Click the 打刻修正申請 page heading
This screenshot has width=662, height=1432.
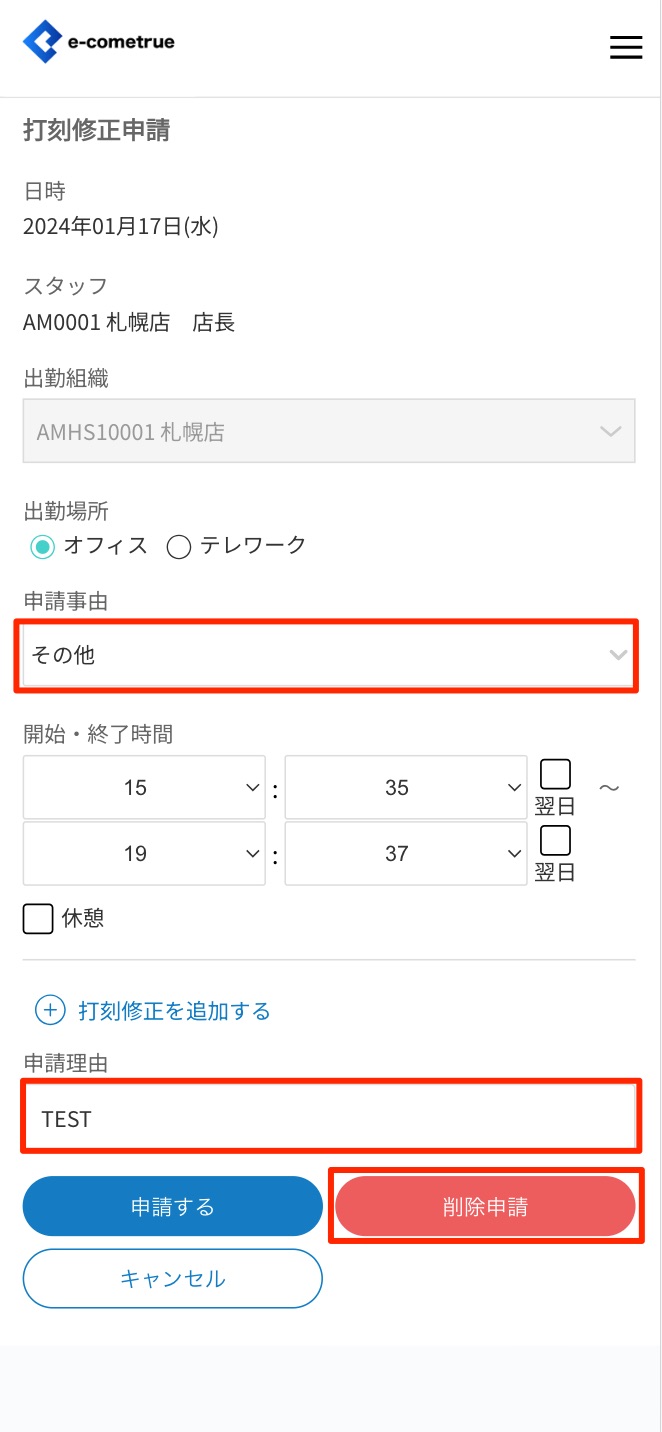(97, 130)
